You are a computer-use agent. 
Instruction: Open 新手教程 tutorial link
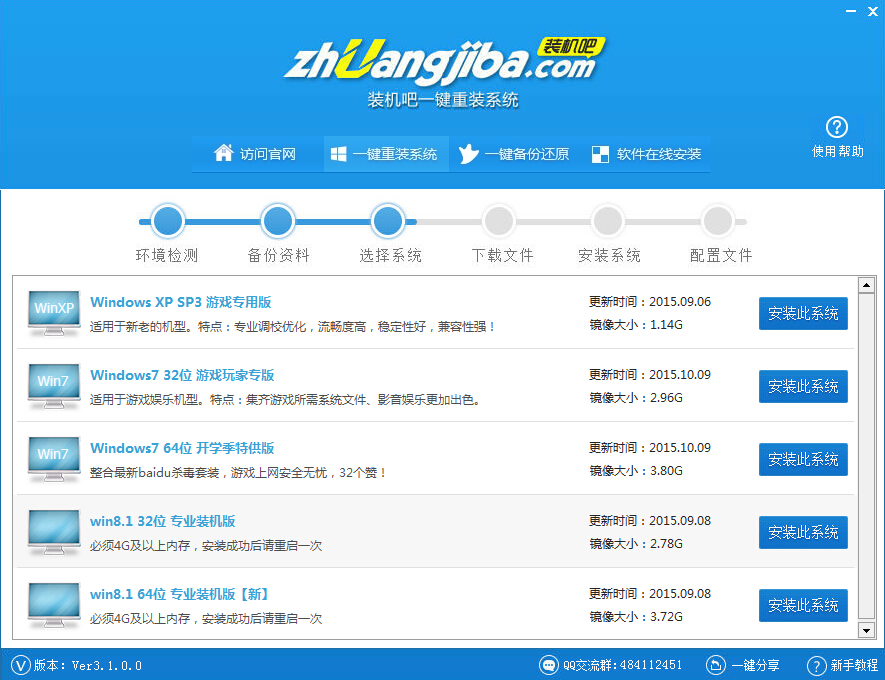pos(854,665)
